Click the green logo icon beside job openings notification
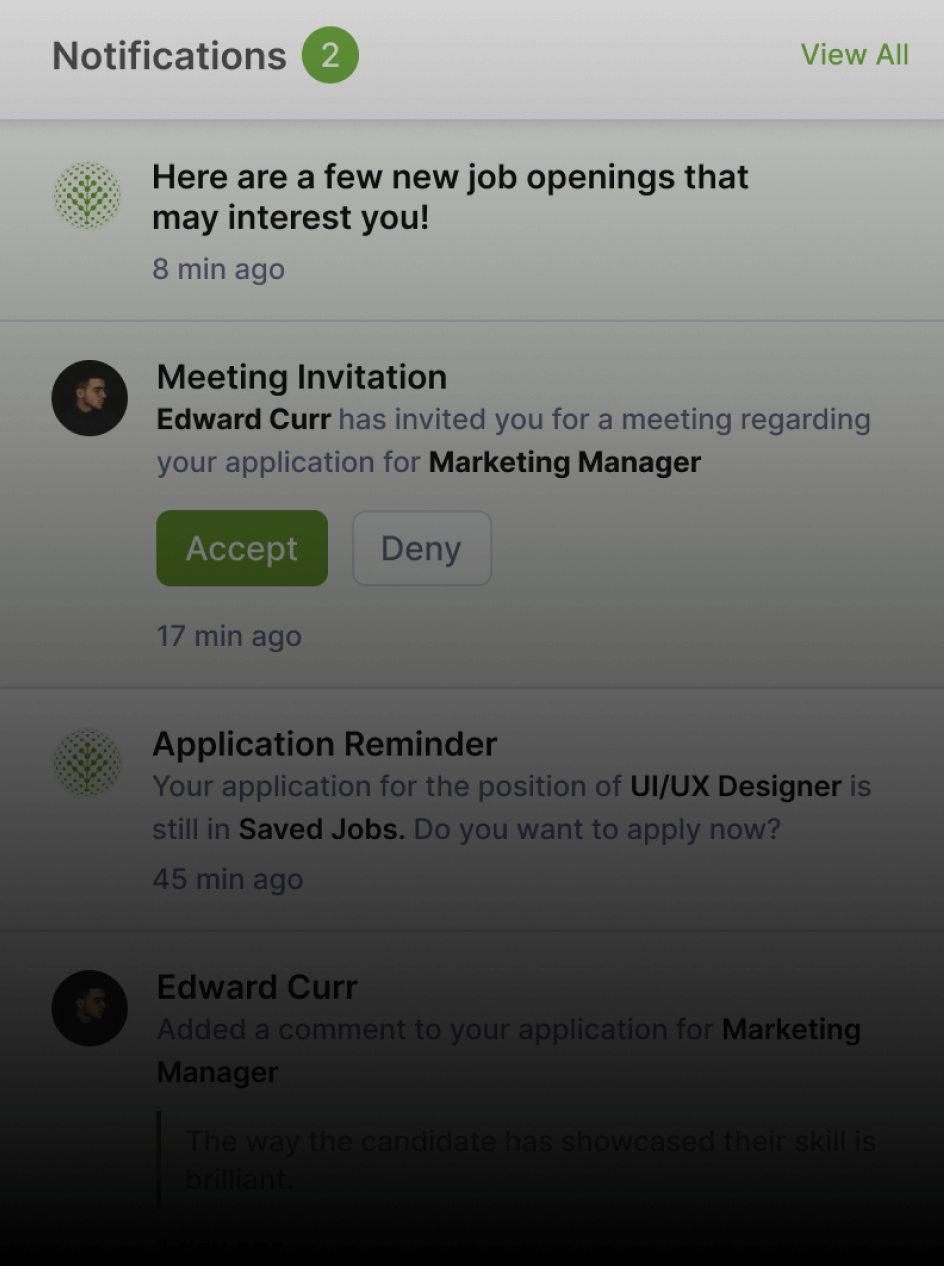This screenshot has width=944, height=1266. tap(87, 195)
